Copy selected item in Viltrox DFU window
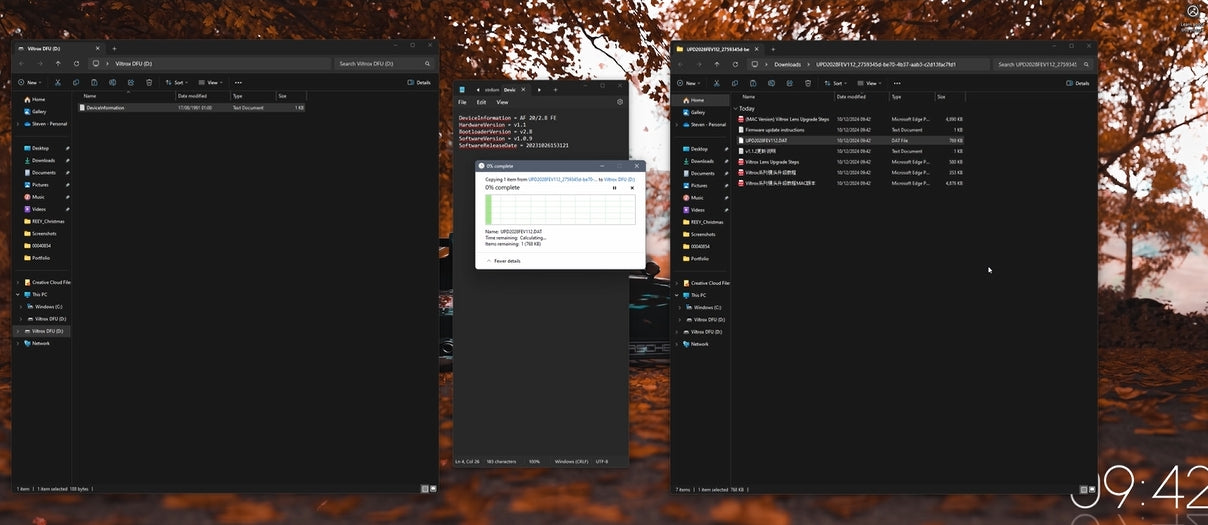This screenshot has width=1208, height=525. (x=76, y=82)
